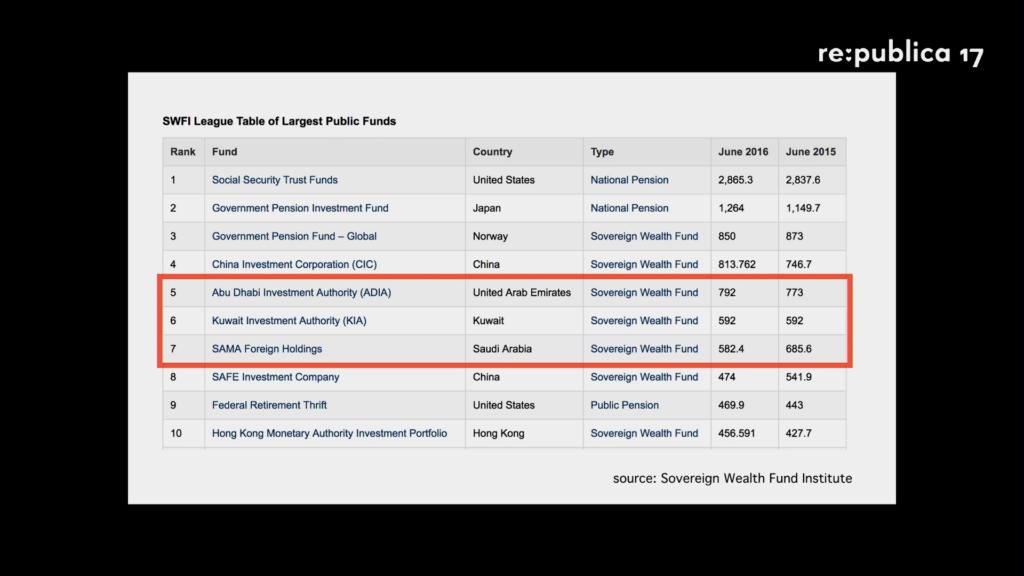Click National Pension type in Social Security row
The width and height of the screenshot is (1024, 576).
pyautogui.click(x=629, y=180)
